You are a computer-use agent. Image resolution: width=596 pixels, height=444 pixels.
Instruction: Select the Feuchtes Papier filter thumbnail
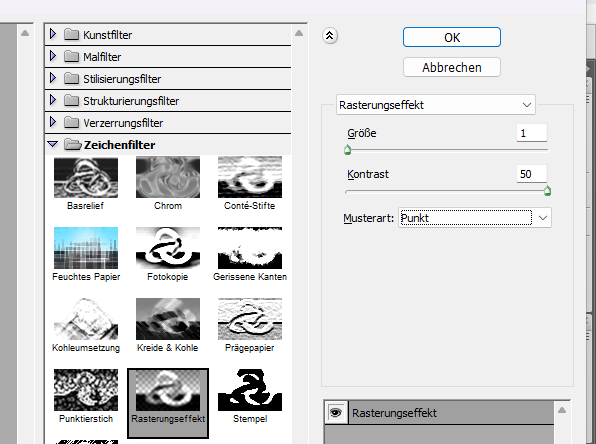pyautogui.click(x=86, y=248)
